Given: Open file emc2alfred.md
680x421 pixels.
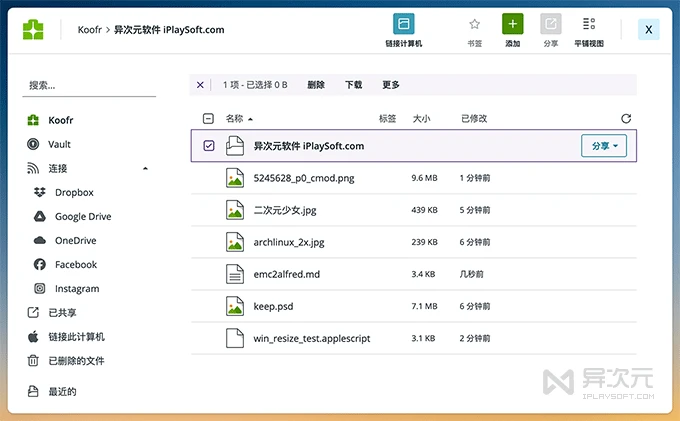Looking at the screenshot, I should click(287, 274).
